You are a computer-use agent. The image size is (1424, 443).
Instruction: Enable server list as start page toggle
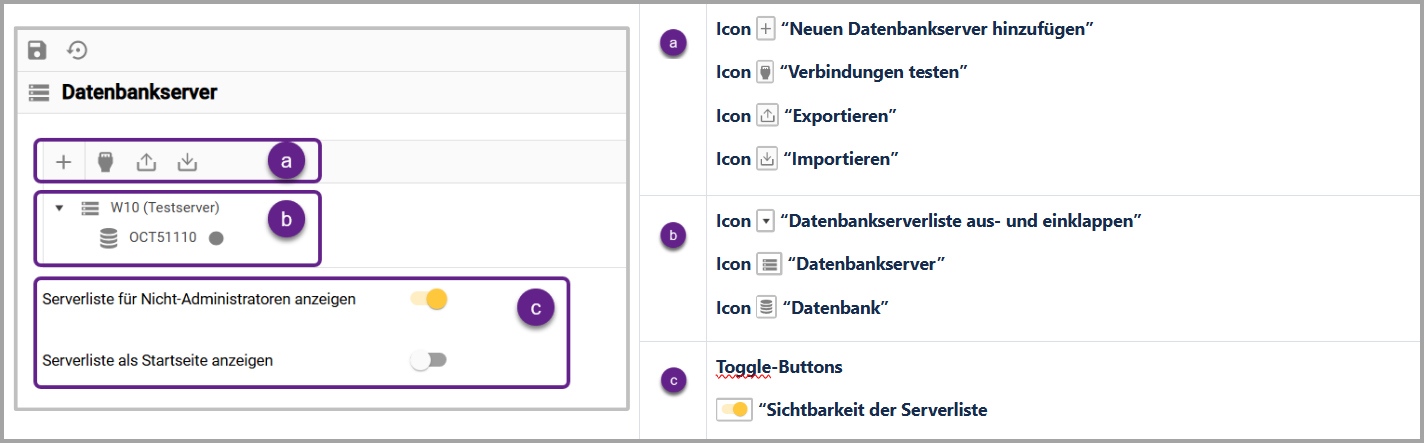click(x=430, y=360)
